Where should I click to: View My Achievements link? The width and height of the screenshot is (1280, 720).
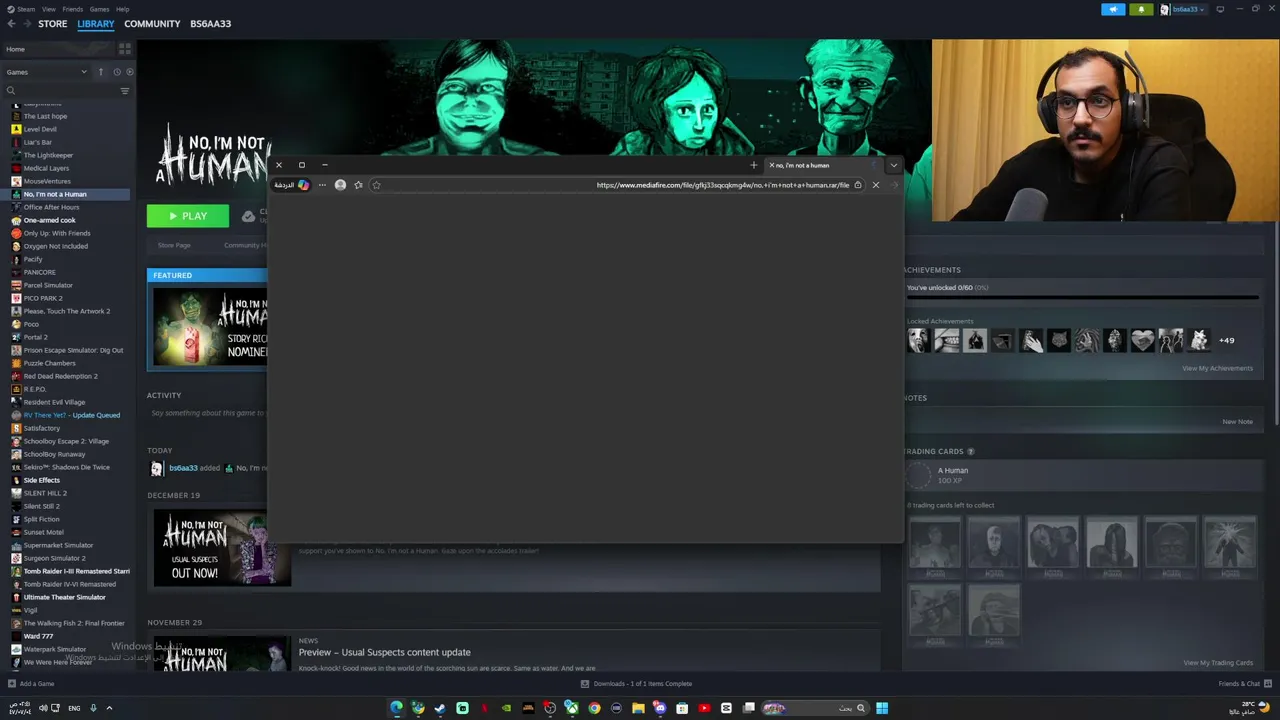tap(1217, 368)
